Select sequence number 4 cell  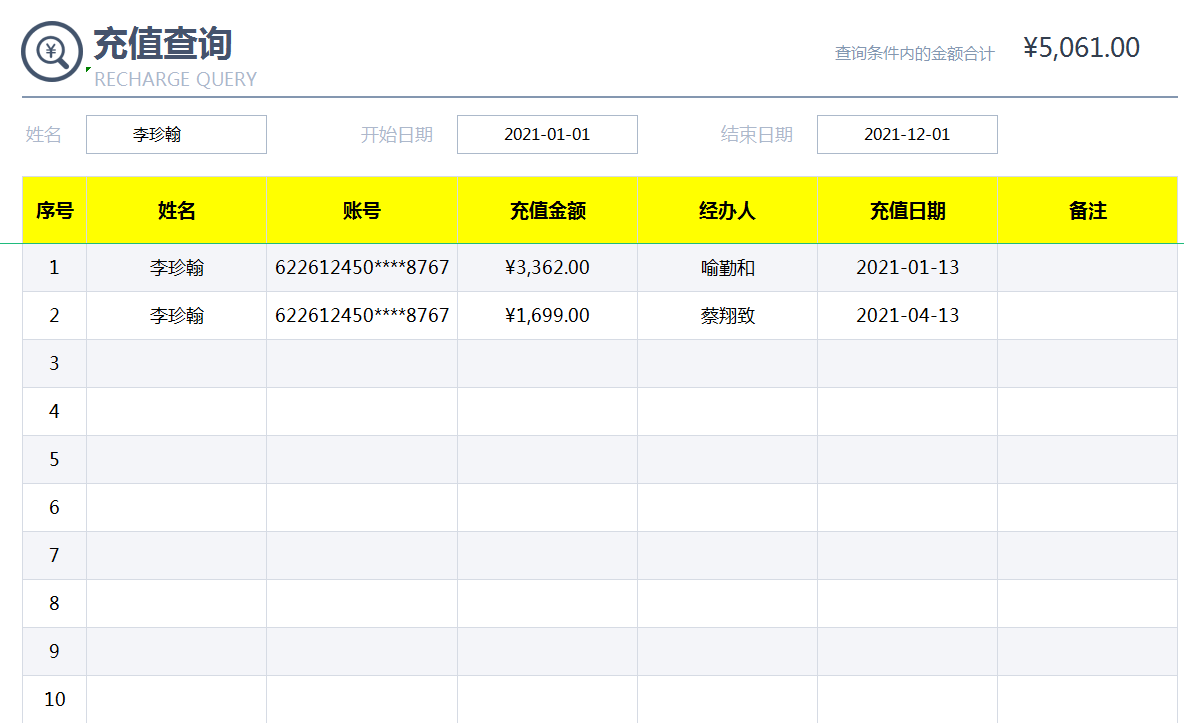(54, 411)
